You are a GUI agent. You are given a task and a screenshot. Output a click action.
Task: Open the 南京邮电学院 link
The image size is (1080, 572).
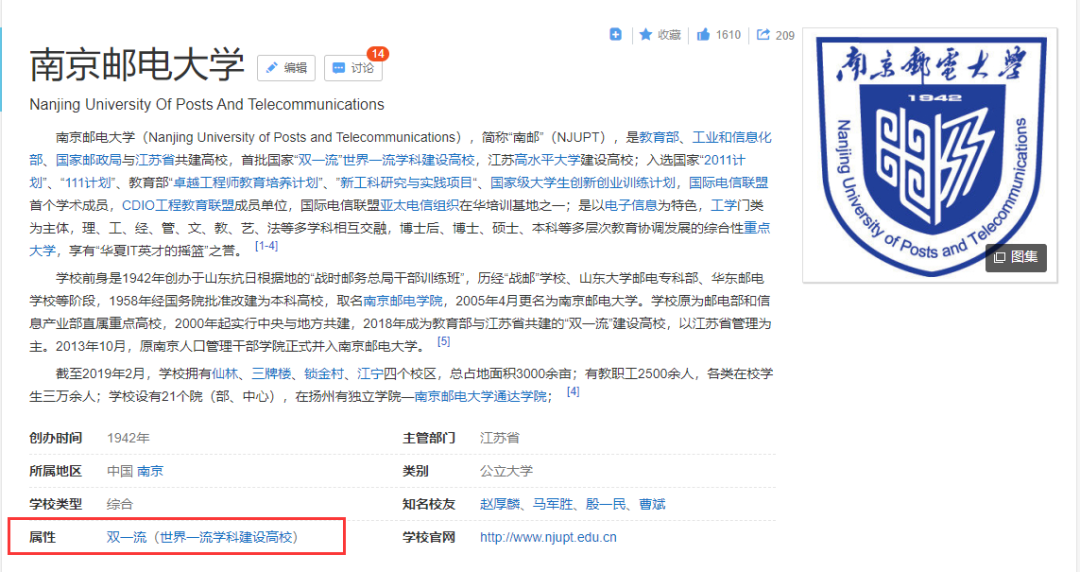point(402,300)
